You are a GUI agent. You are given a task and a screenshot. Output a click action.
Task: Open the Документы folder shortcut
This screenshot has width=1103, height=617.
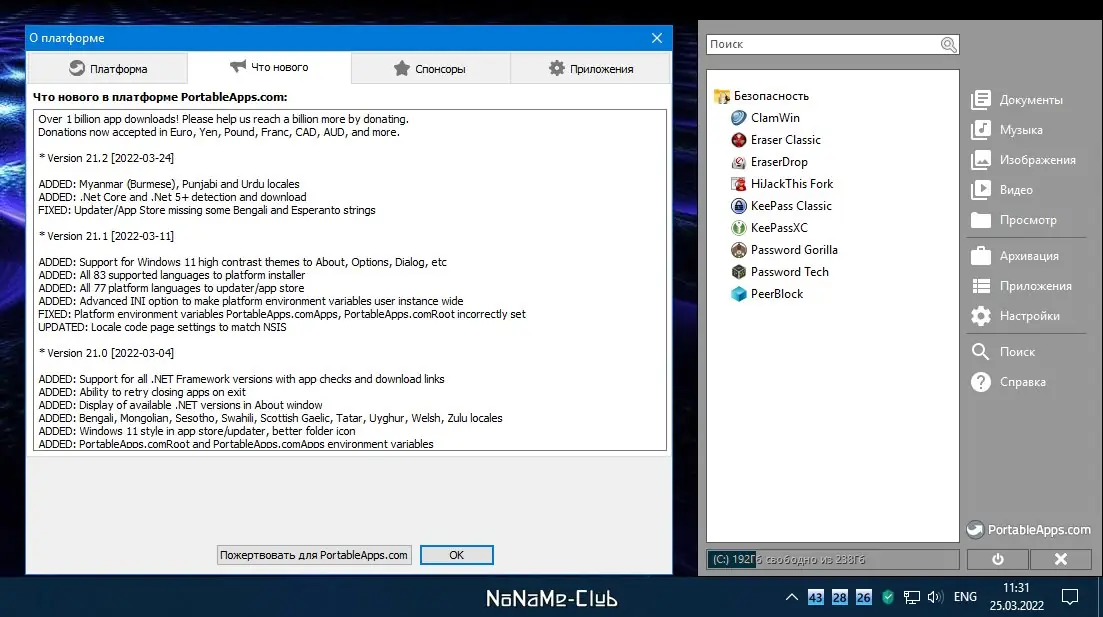(1017, 100)
